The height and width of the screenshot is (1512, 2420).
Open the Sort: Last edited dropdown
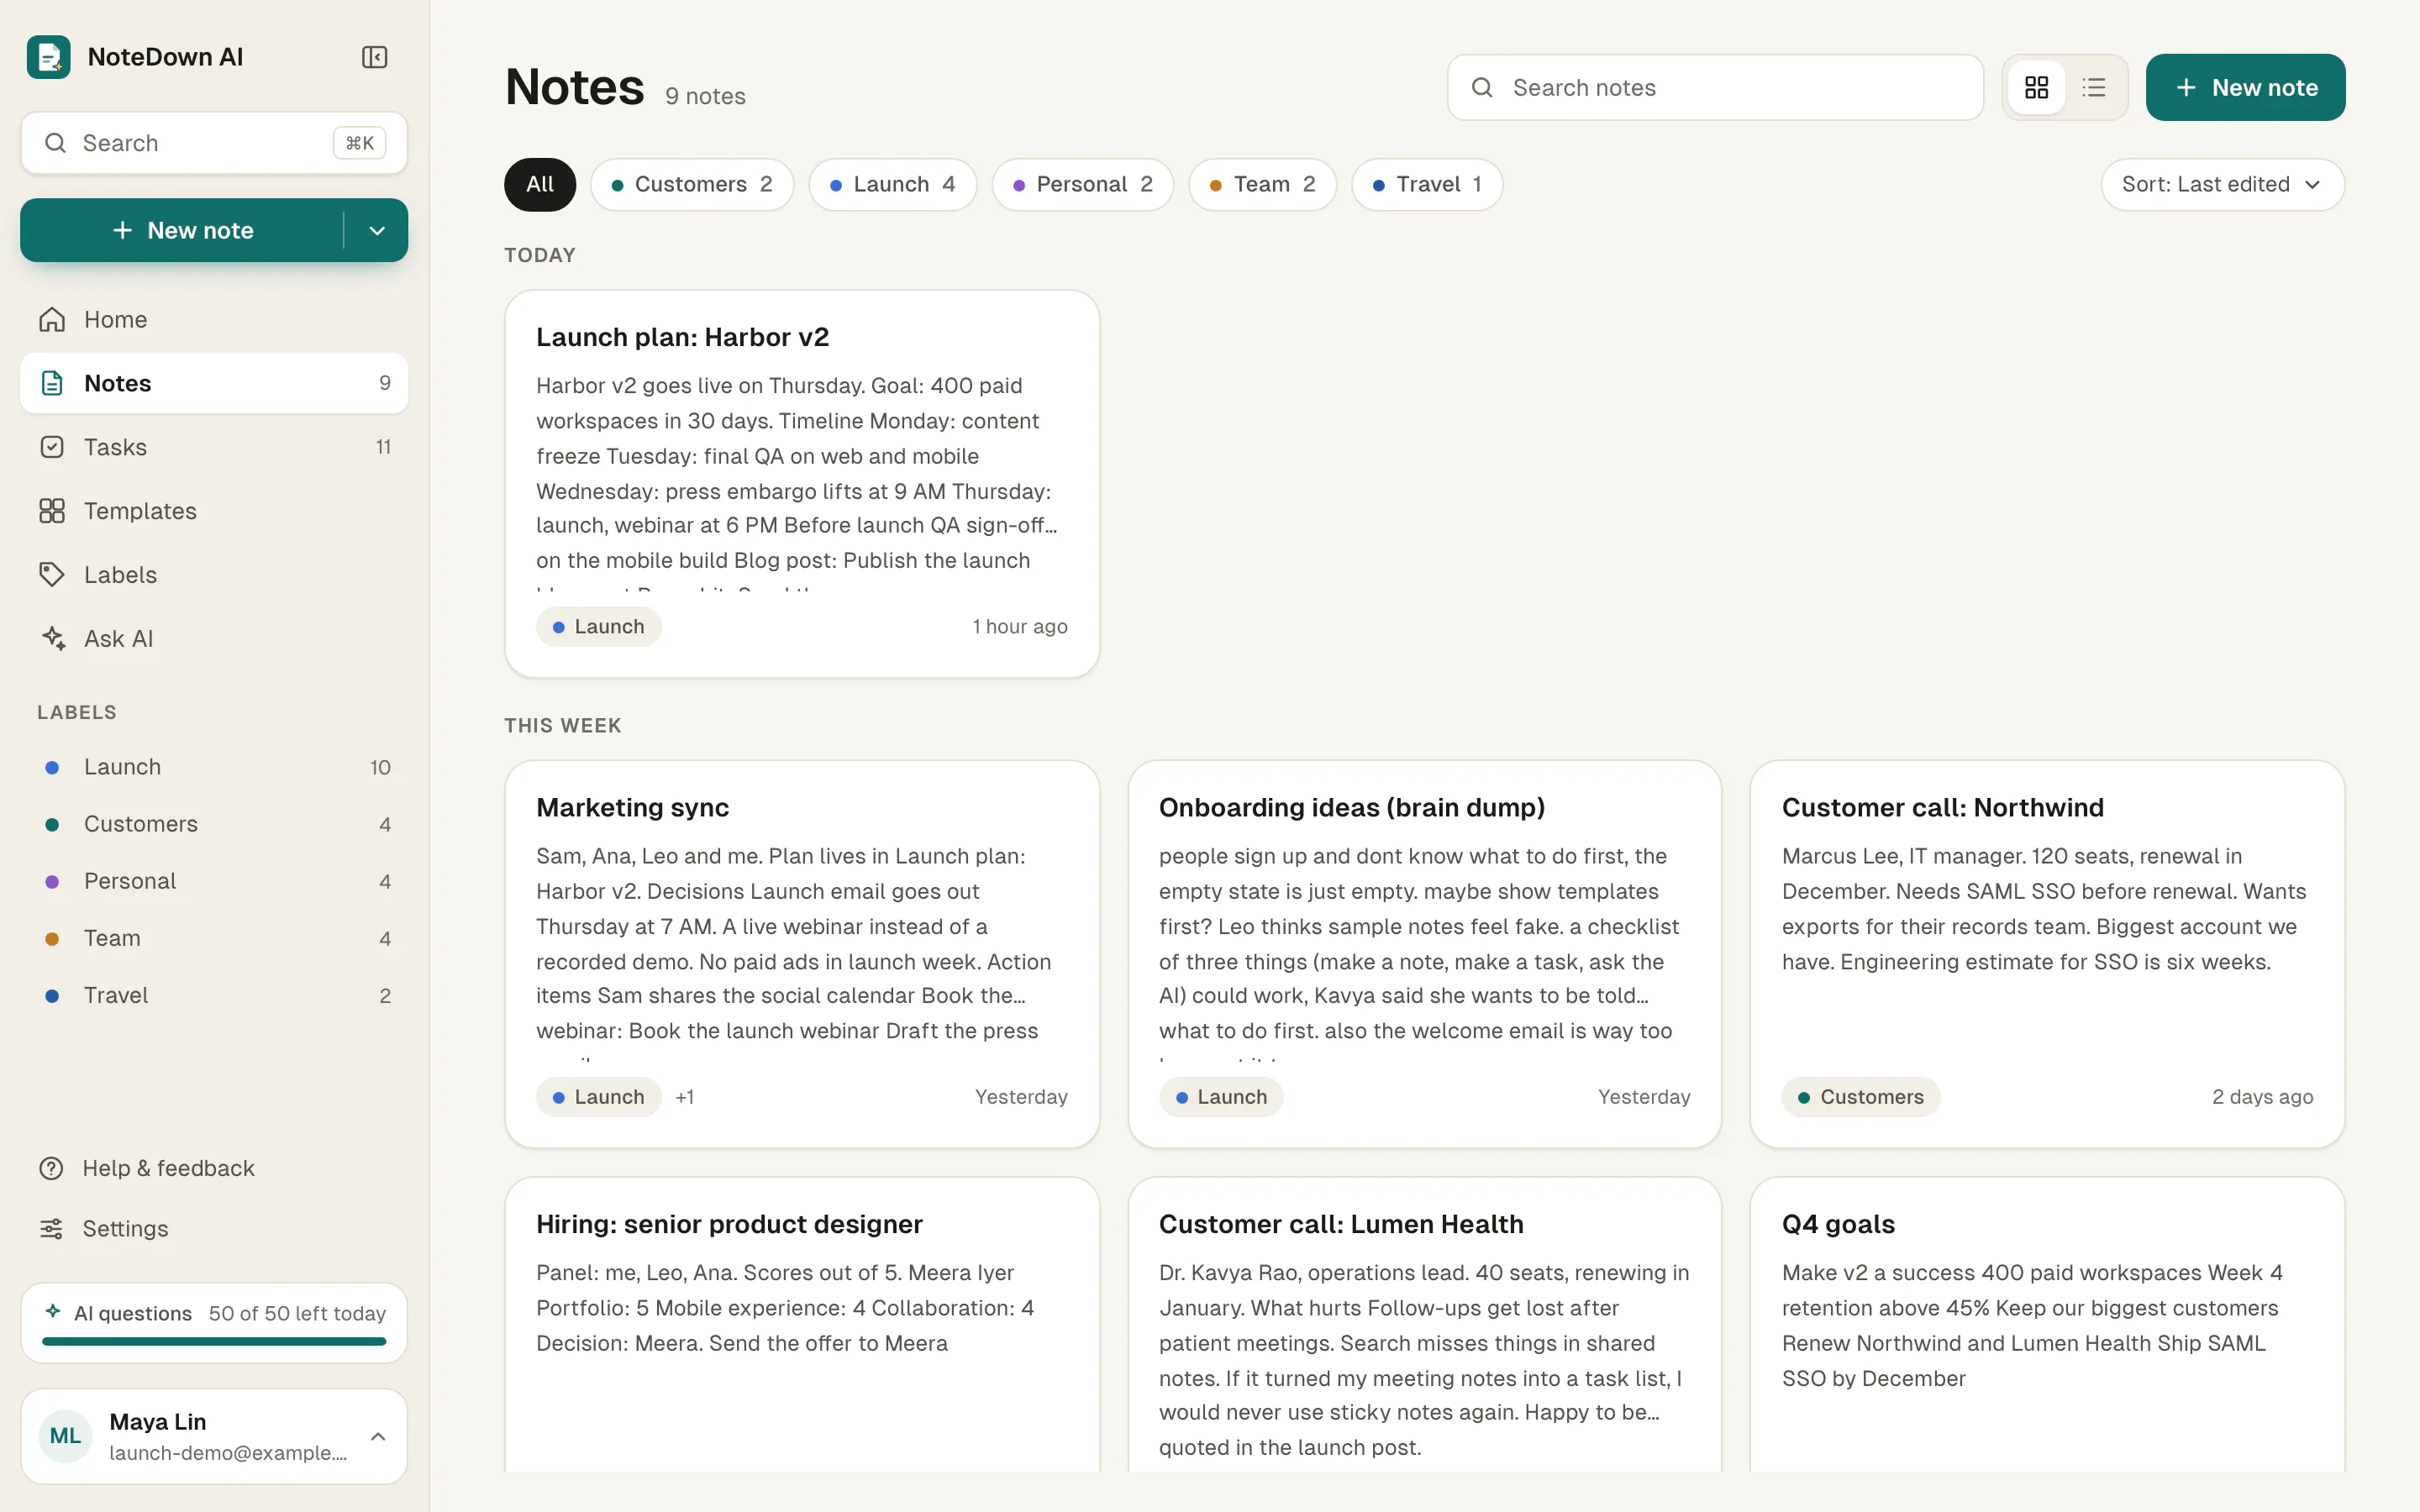pyautogui.click(x=2222, y=184)
